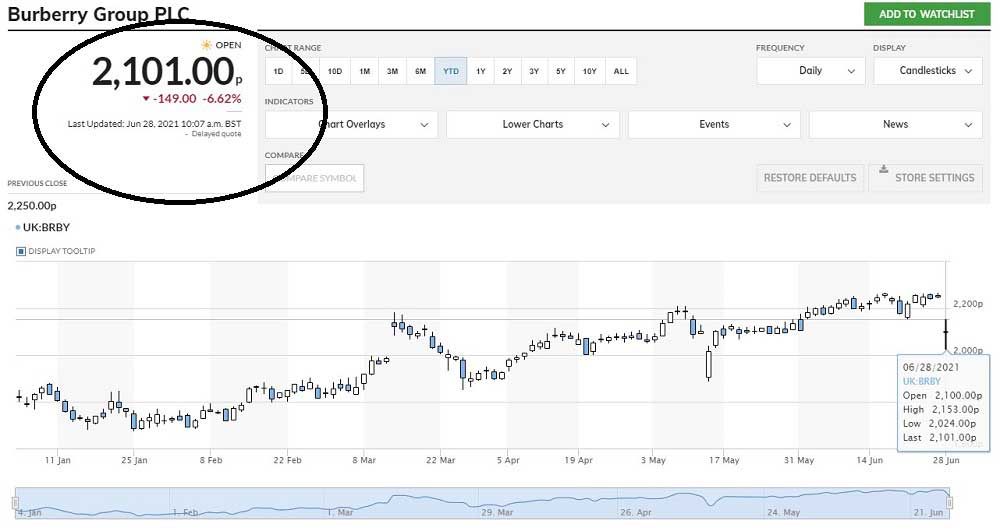Select the 6M chart range
1000x531 pixels.
420,71
